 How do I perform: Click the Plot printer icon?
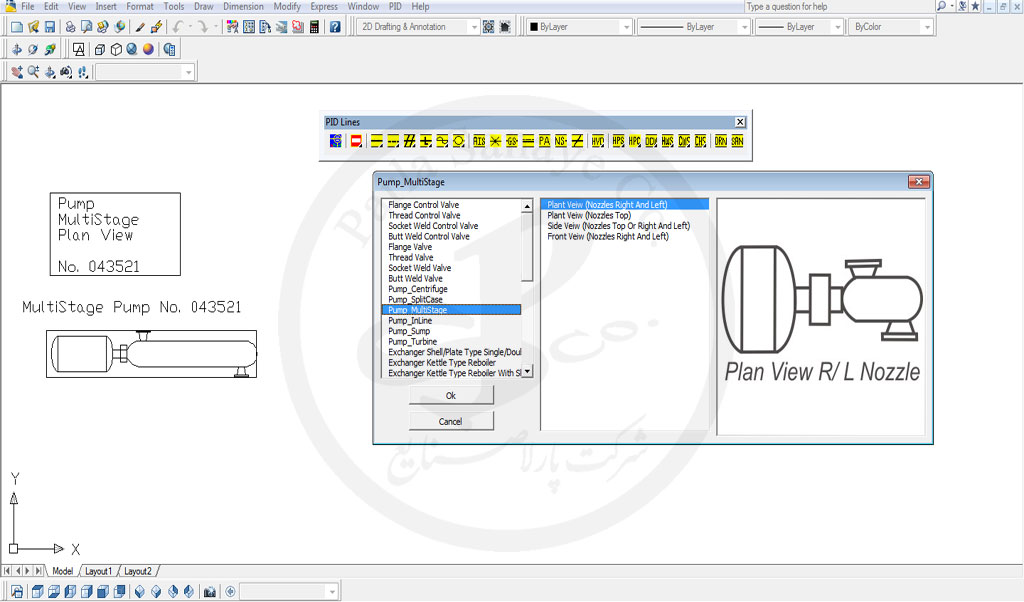70,27
